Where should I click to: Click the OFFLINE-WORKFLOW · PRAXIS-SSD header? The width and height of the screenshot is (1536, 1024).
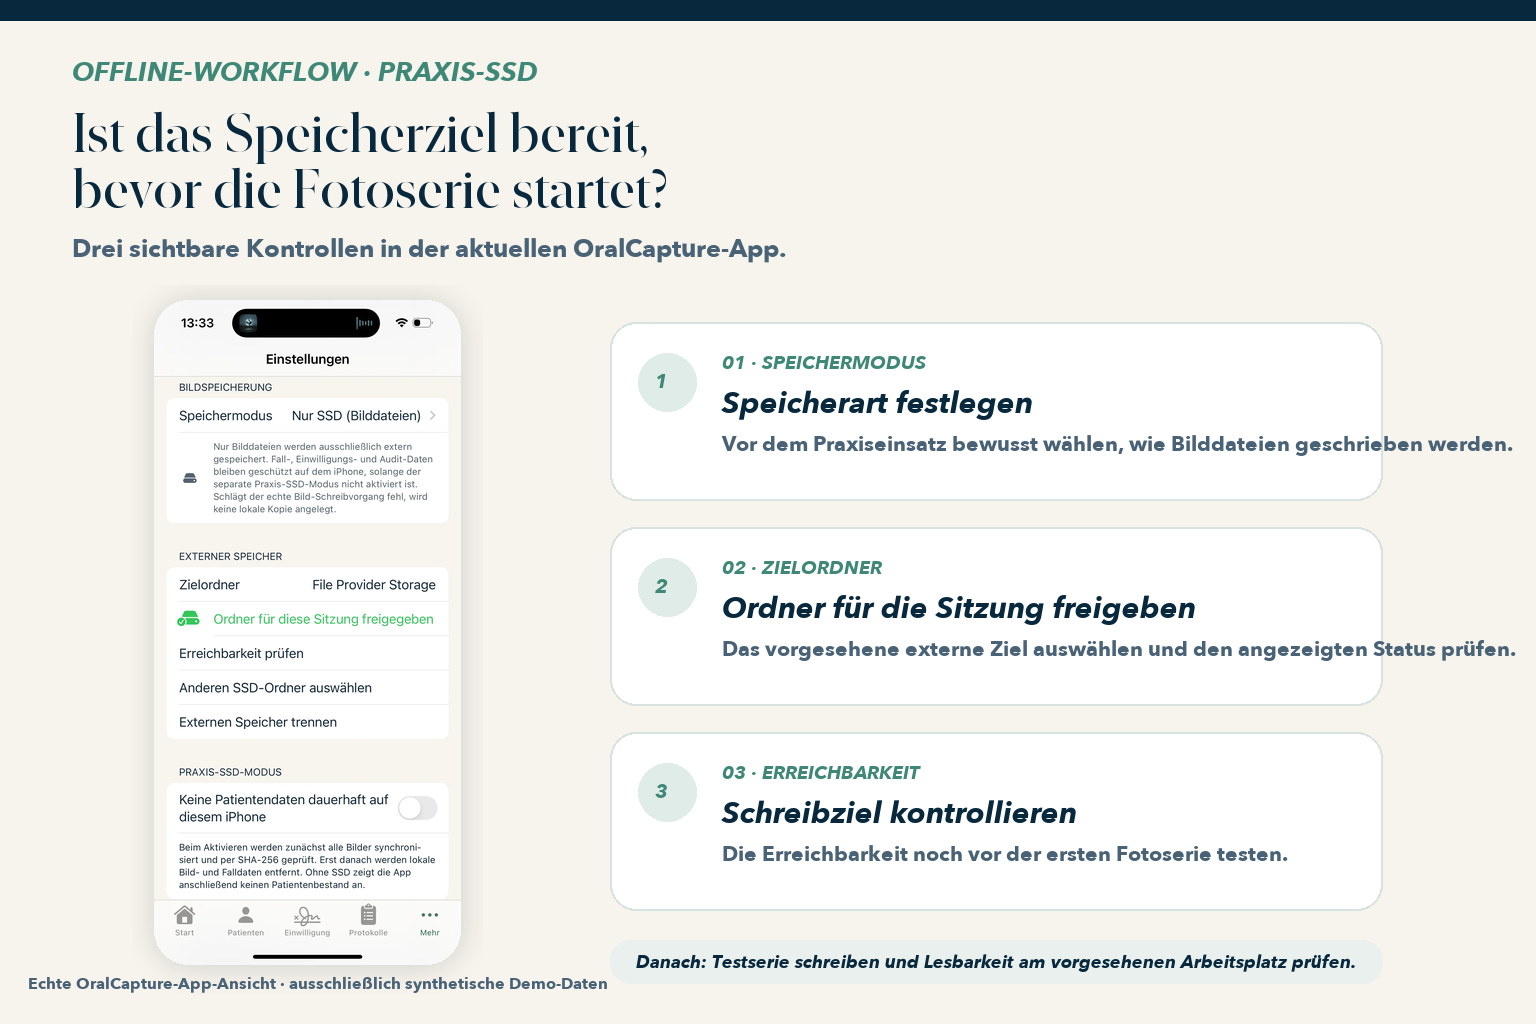point(305,72)
